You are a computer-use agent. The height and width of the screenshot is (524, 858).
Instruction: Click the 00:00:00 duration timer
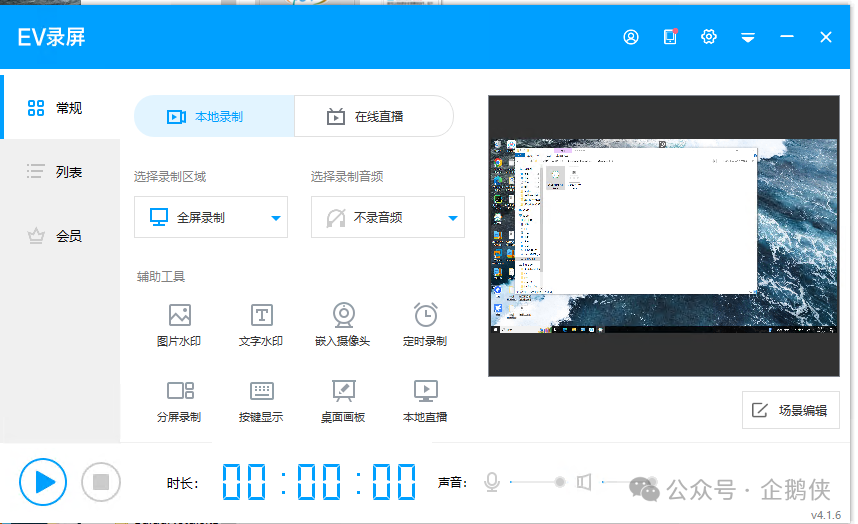click(319, 482)
